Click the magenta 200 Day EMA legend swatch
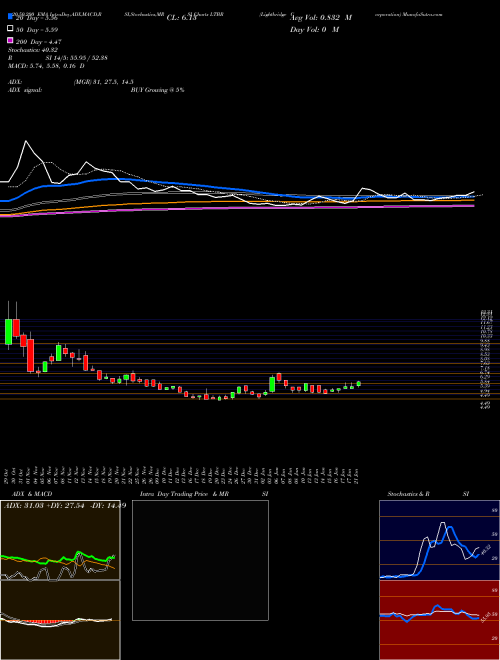Image resolution: width=500 pixels, height=660 pixels. (10, 41)
